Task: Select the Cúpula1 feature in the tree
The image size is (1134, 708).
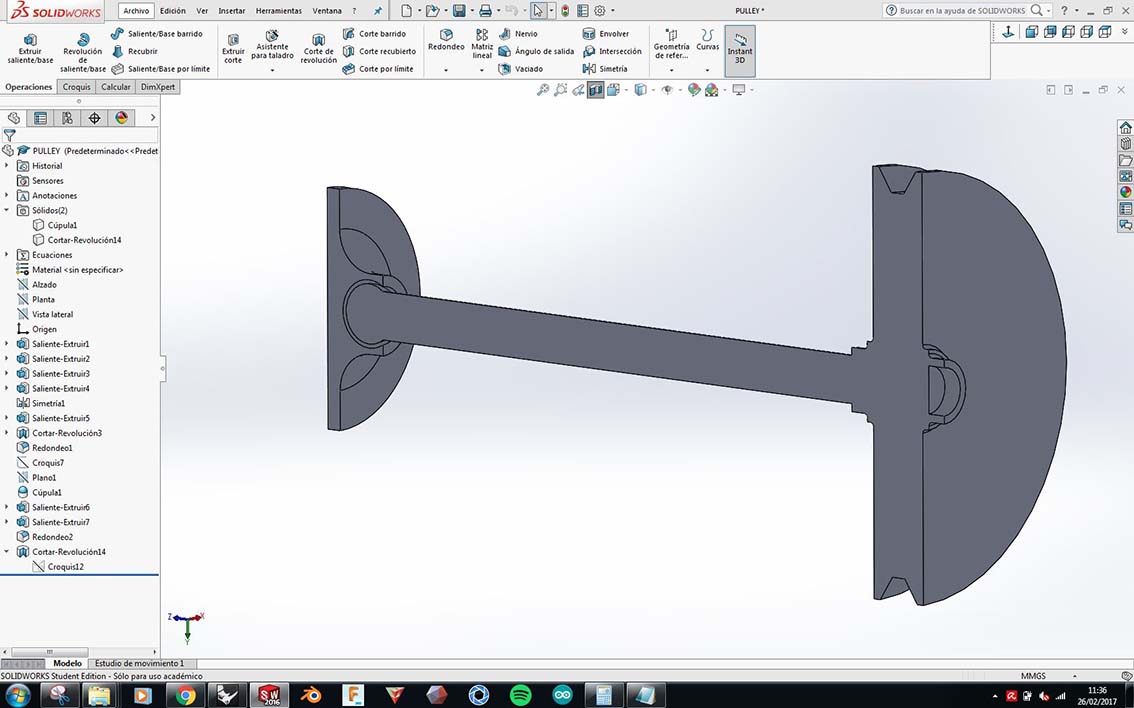Action: pyautogui.click(x=39, y=492)
